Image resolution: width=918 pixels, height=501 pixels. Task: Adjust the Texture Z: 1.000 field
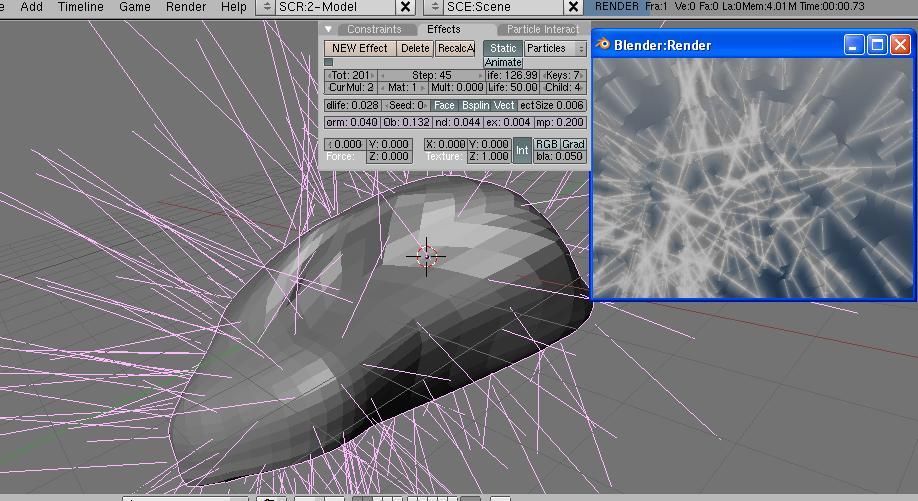pos(489,156)
